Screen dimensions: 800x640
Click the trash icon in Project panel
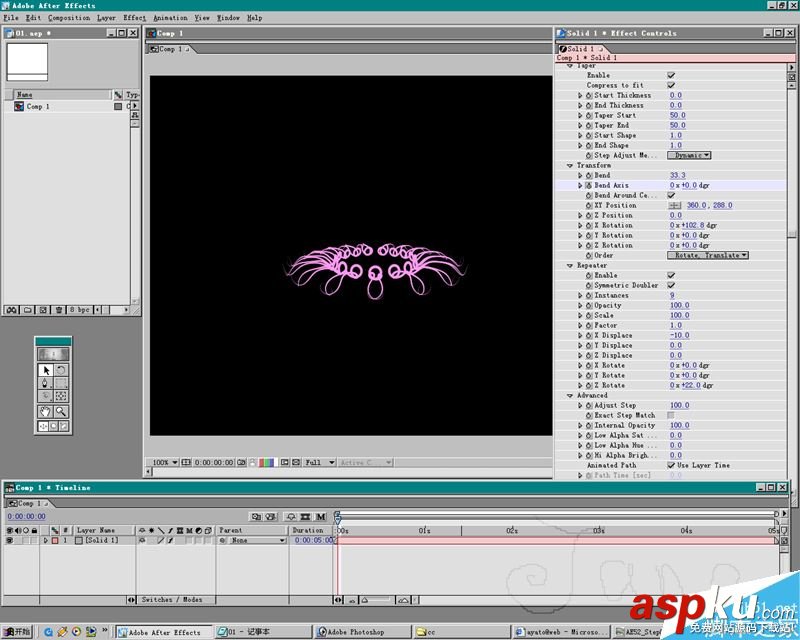click(x=58, y=310)
